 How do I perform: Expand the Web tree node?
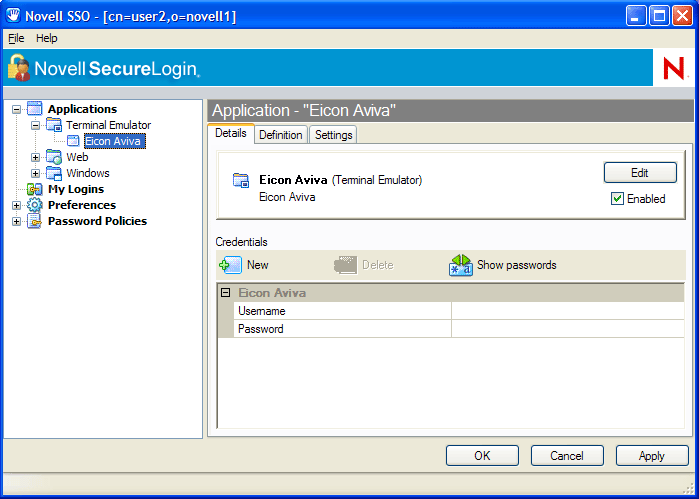[35, 157]
